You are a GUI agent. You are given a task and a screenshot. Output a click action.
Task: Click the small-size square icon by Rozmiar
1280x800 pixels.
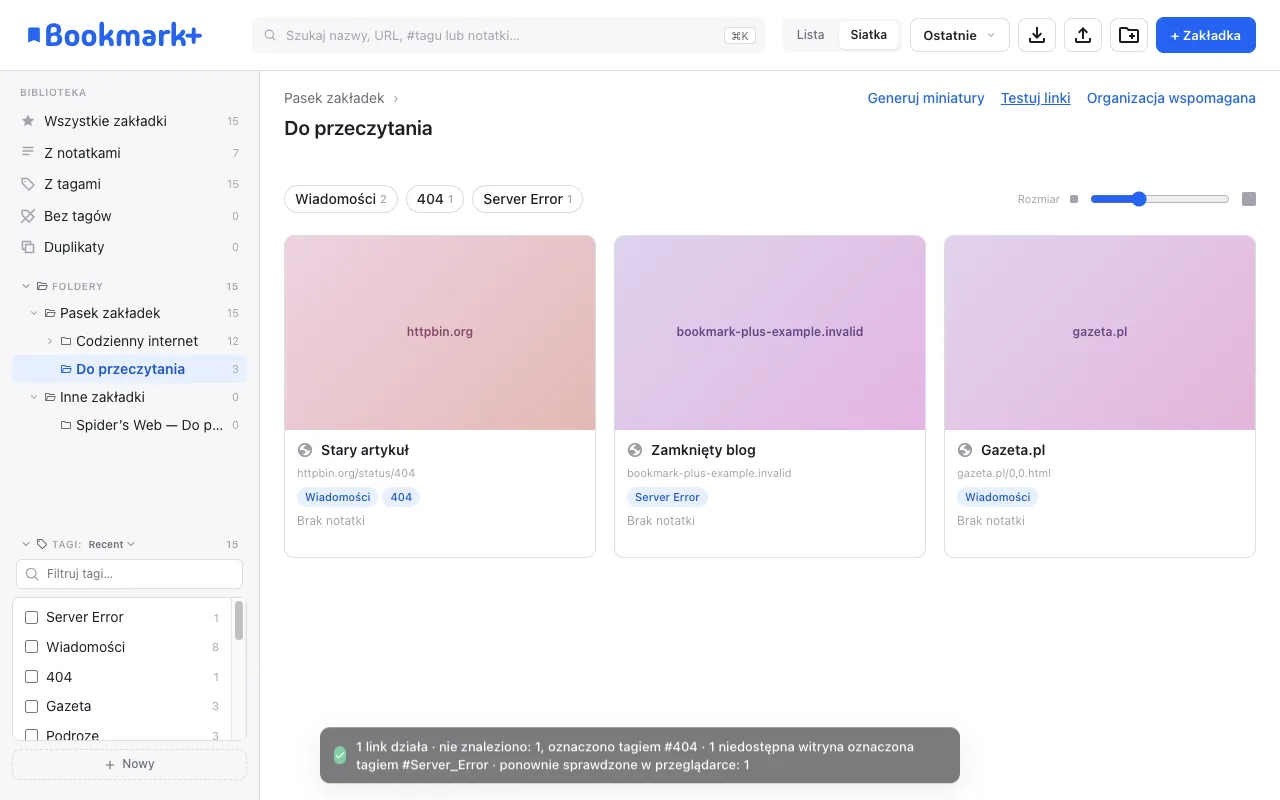(x=1074, y=199)
